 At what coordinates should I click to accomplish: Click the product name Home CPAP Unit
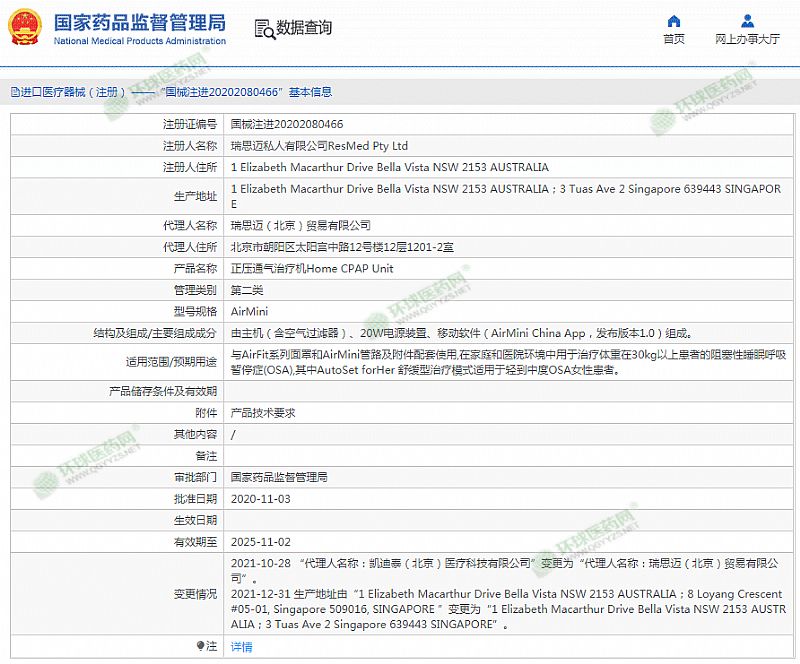click(x=312, y=269)
